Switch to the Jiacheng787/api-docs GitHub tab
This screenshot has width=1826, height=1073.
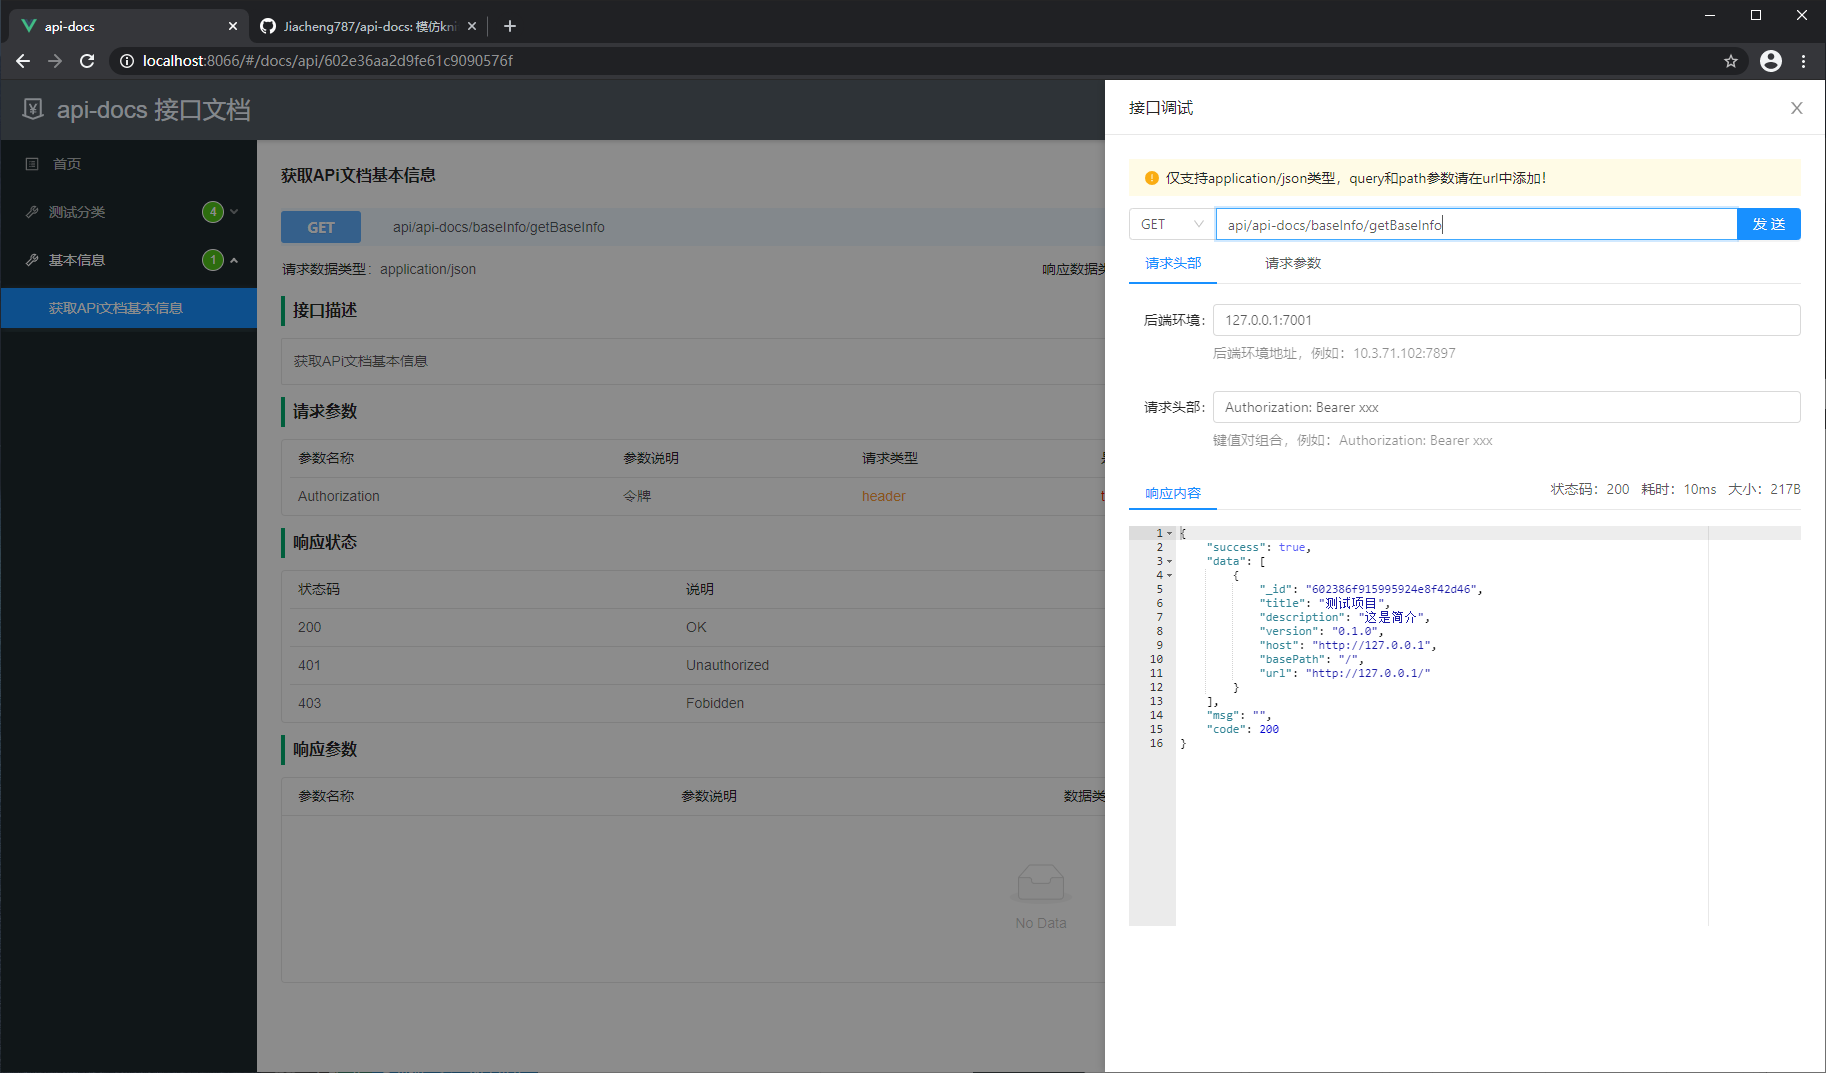coord(368,26)
